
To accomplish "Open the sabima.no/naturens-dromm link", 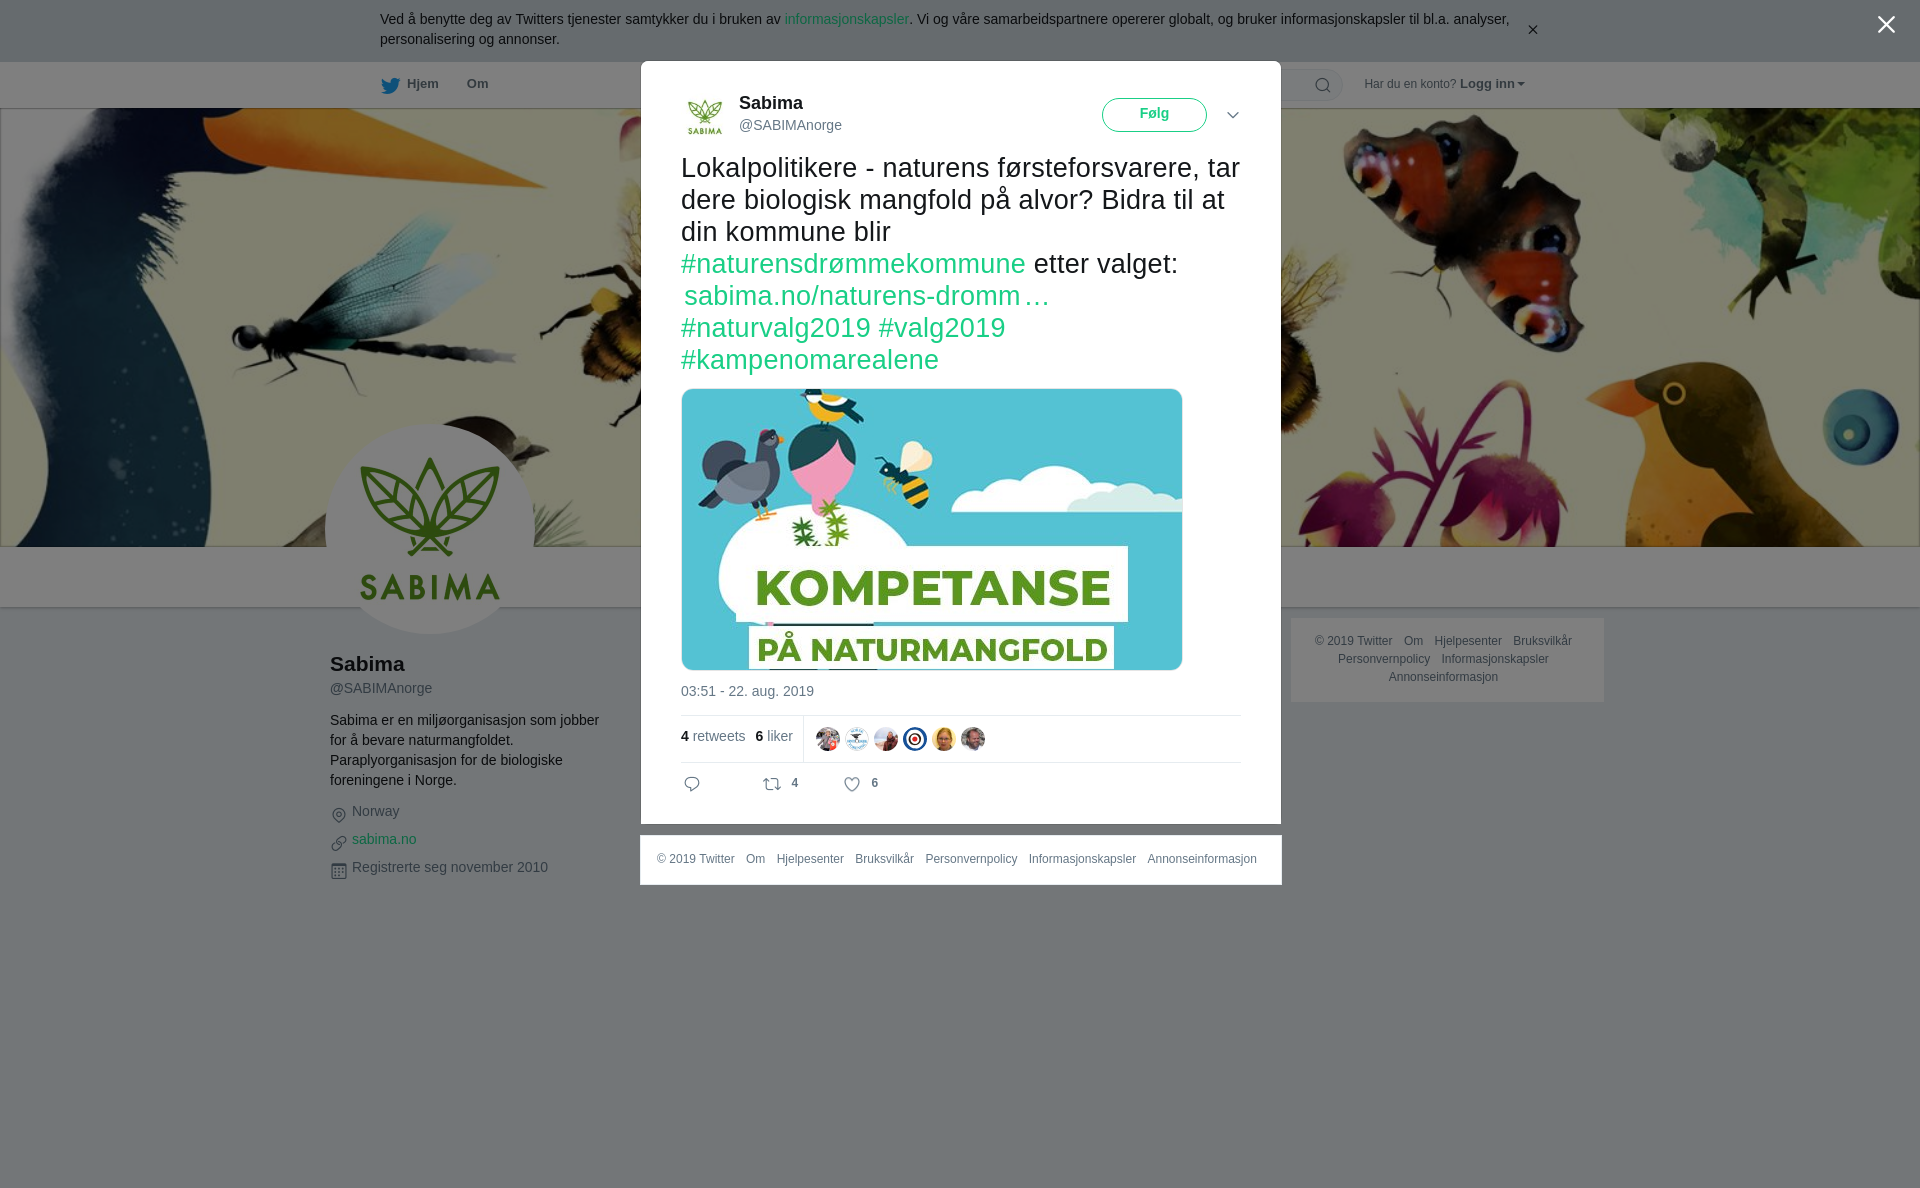I will pos(866,296).
